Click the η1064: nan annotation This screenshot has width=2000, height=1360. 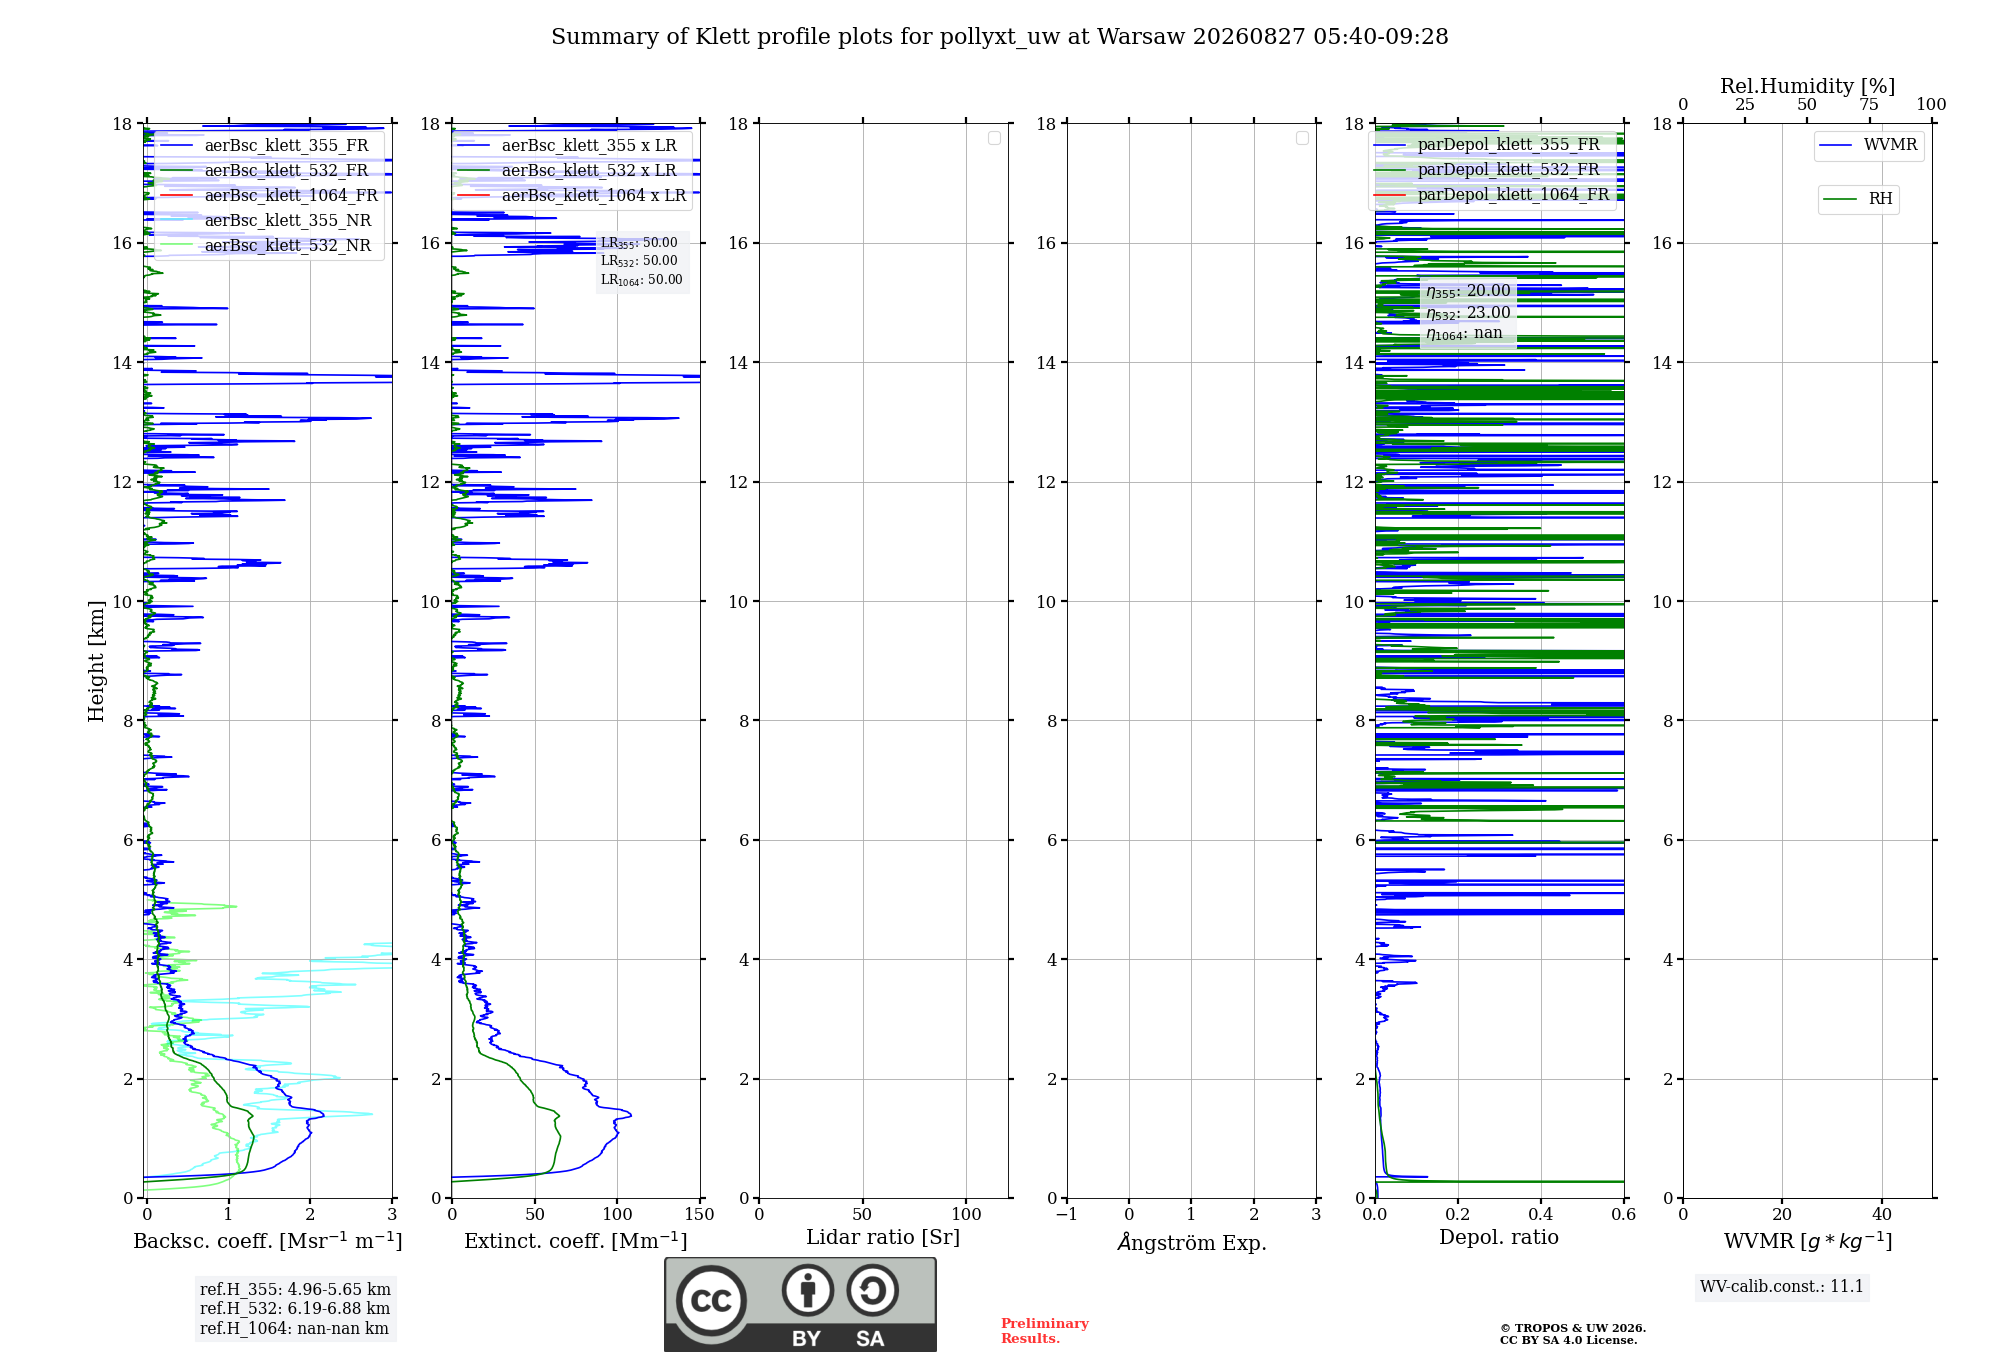(x=1464, y=333)
